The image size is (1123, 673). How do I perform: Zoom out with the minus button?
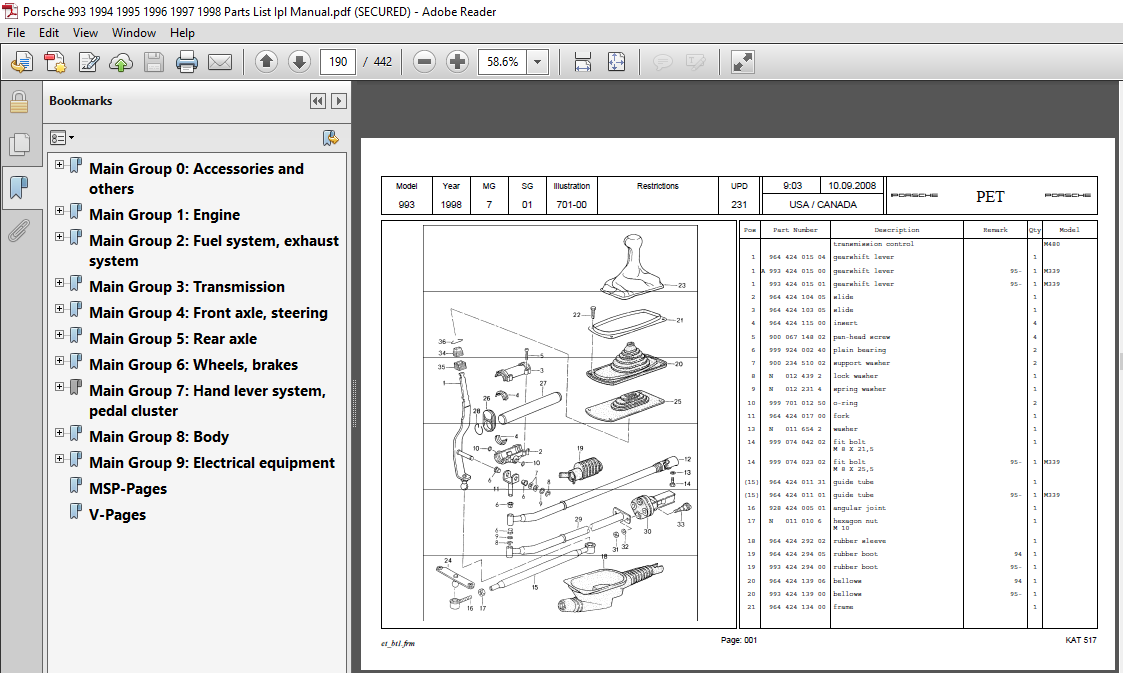coord(424,62)
